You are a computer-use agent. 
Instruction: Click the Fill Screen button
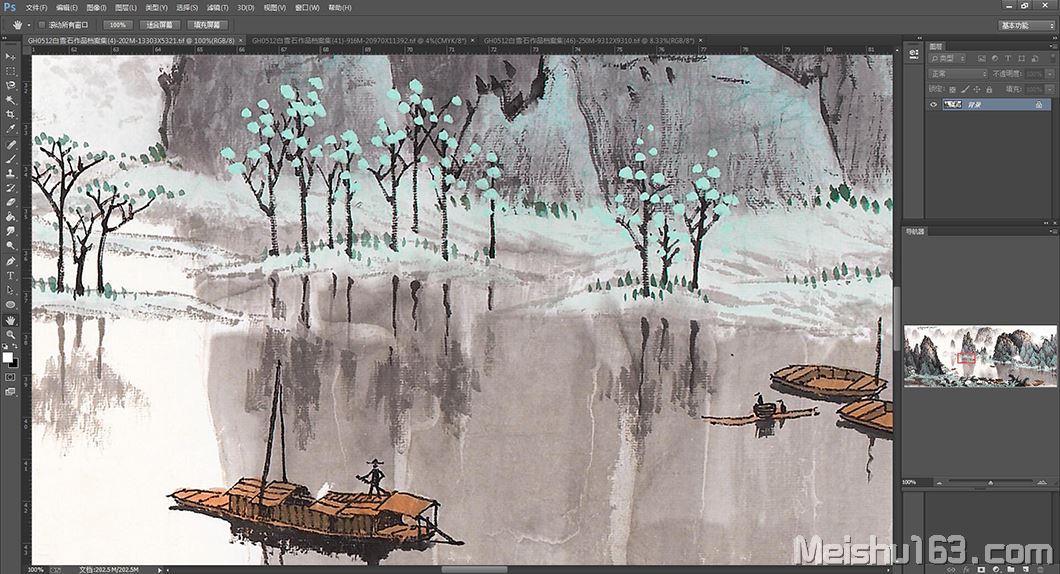point(207,25)
